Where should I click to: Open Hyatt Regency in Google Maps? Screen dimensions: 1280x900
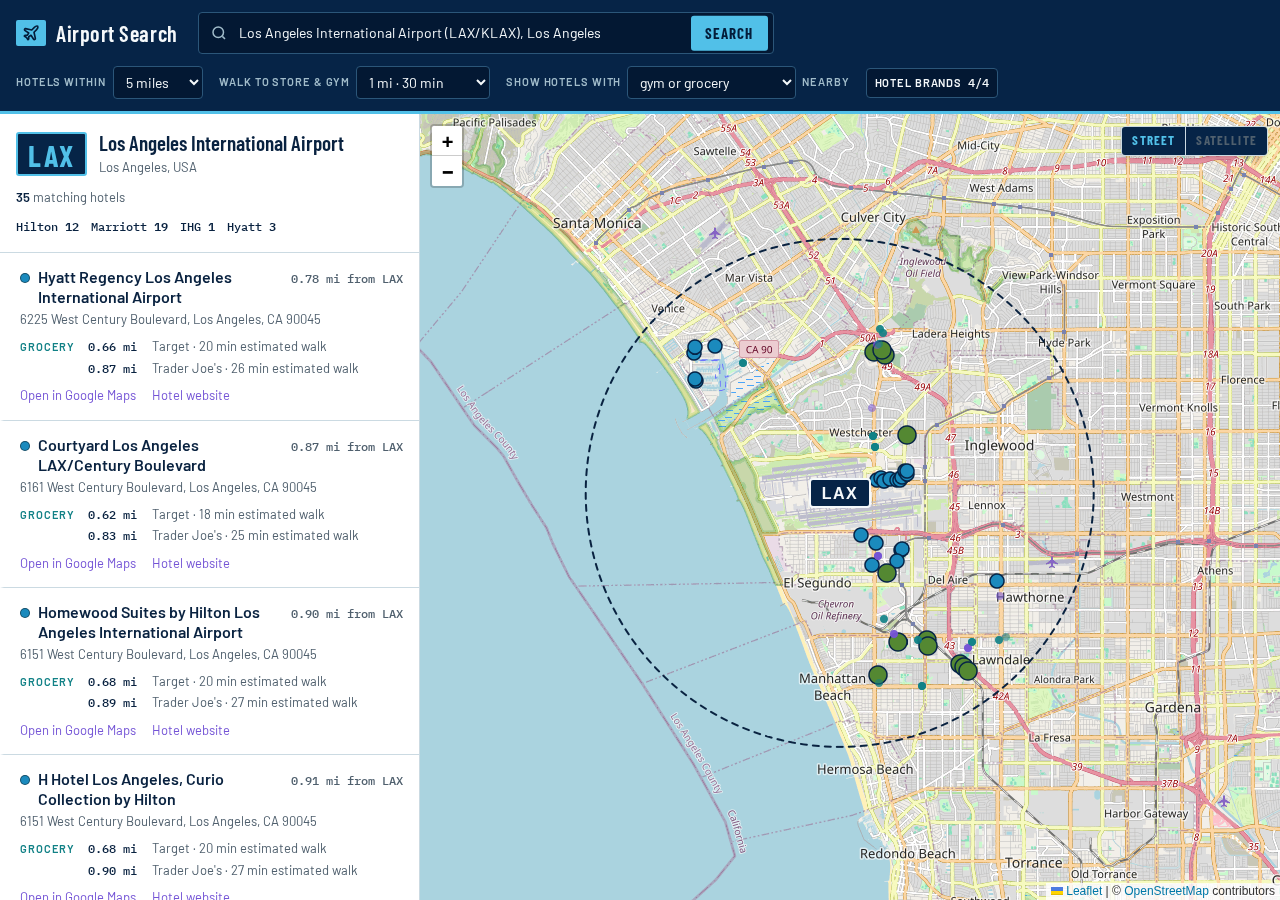click(x=78, y=395)
